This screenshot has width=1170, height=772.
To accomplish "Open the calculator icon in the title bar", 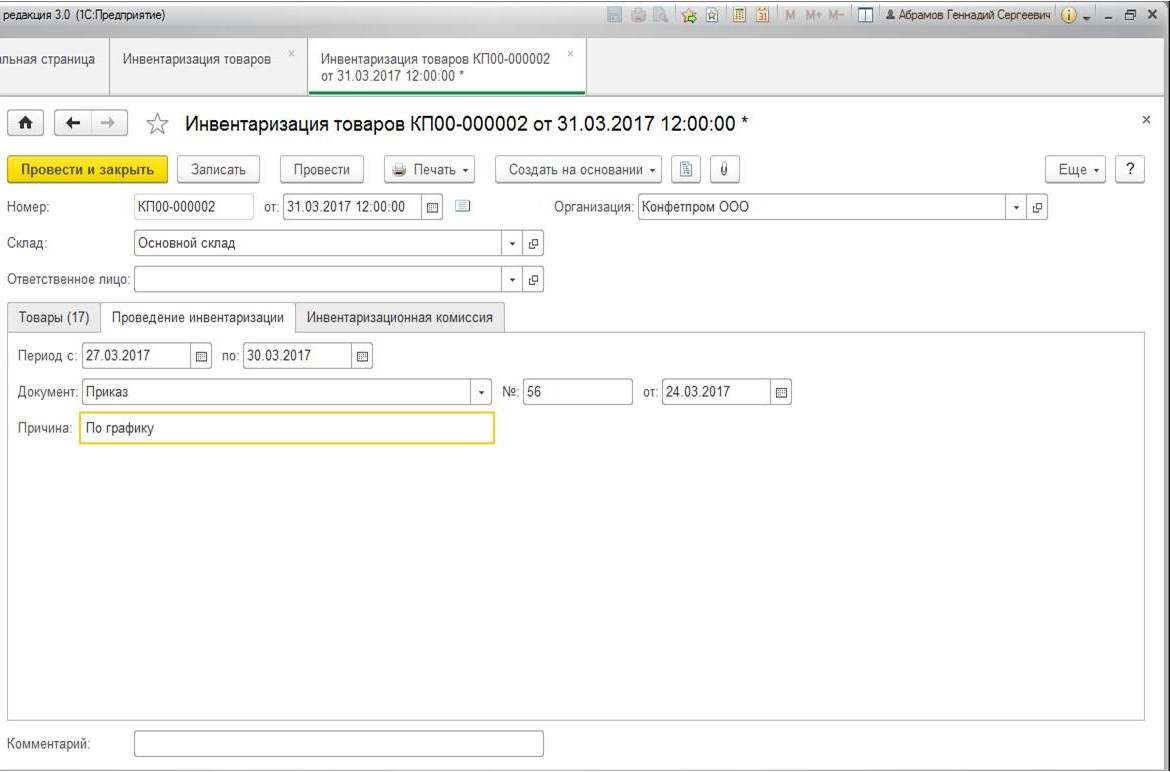I will [739, 15].
